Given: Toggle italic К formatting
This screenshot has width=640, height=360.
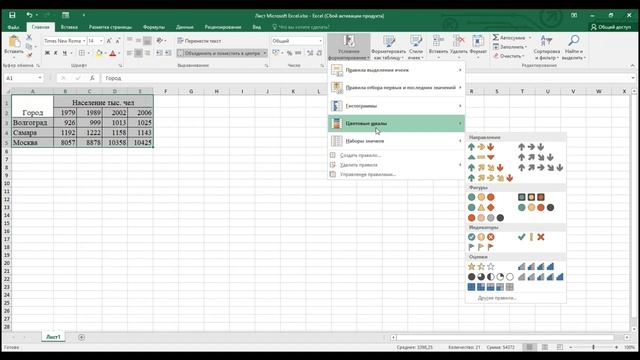Looking at the screenshot, I should click(56, 53).
